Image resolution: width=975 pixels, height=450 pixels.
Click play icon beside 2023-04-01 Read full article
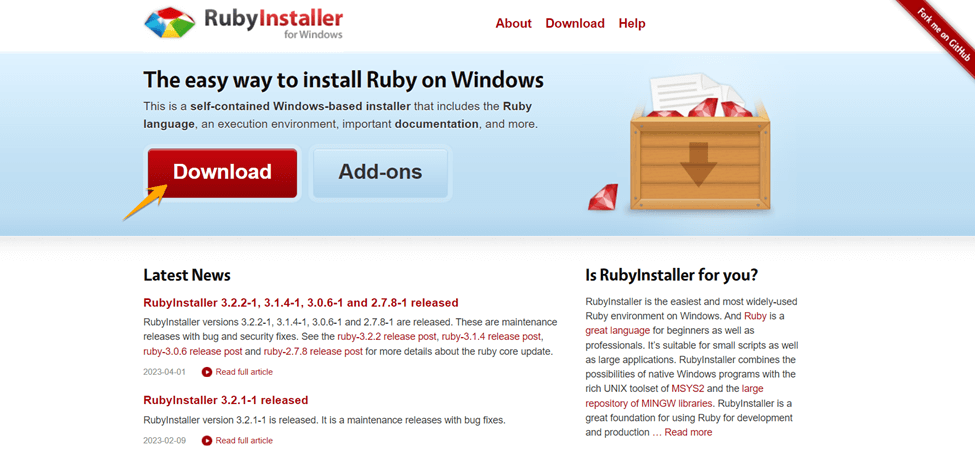pyautogui.click(x=207, y=372)
